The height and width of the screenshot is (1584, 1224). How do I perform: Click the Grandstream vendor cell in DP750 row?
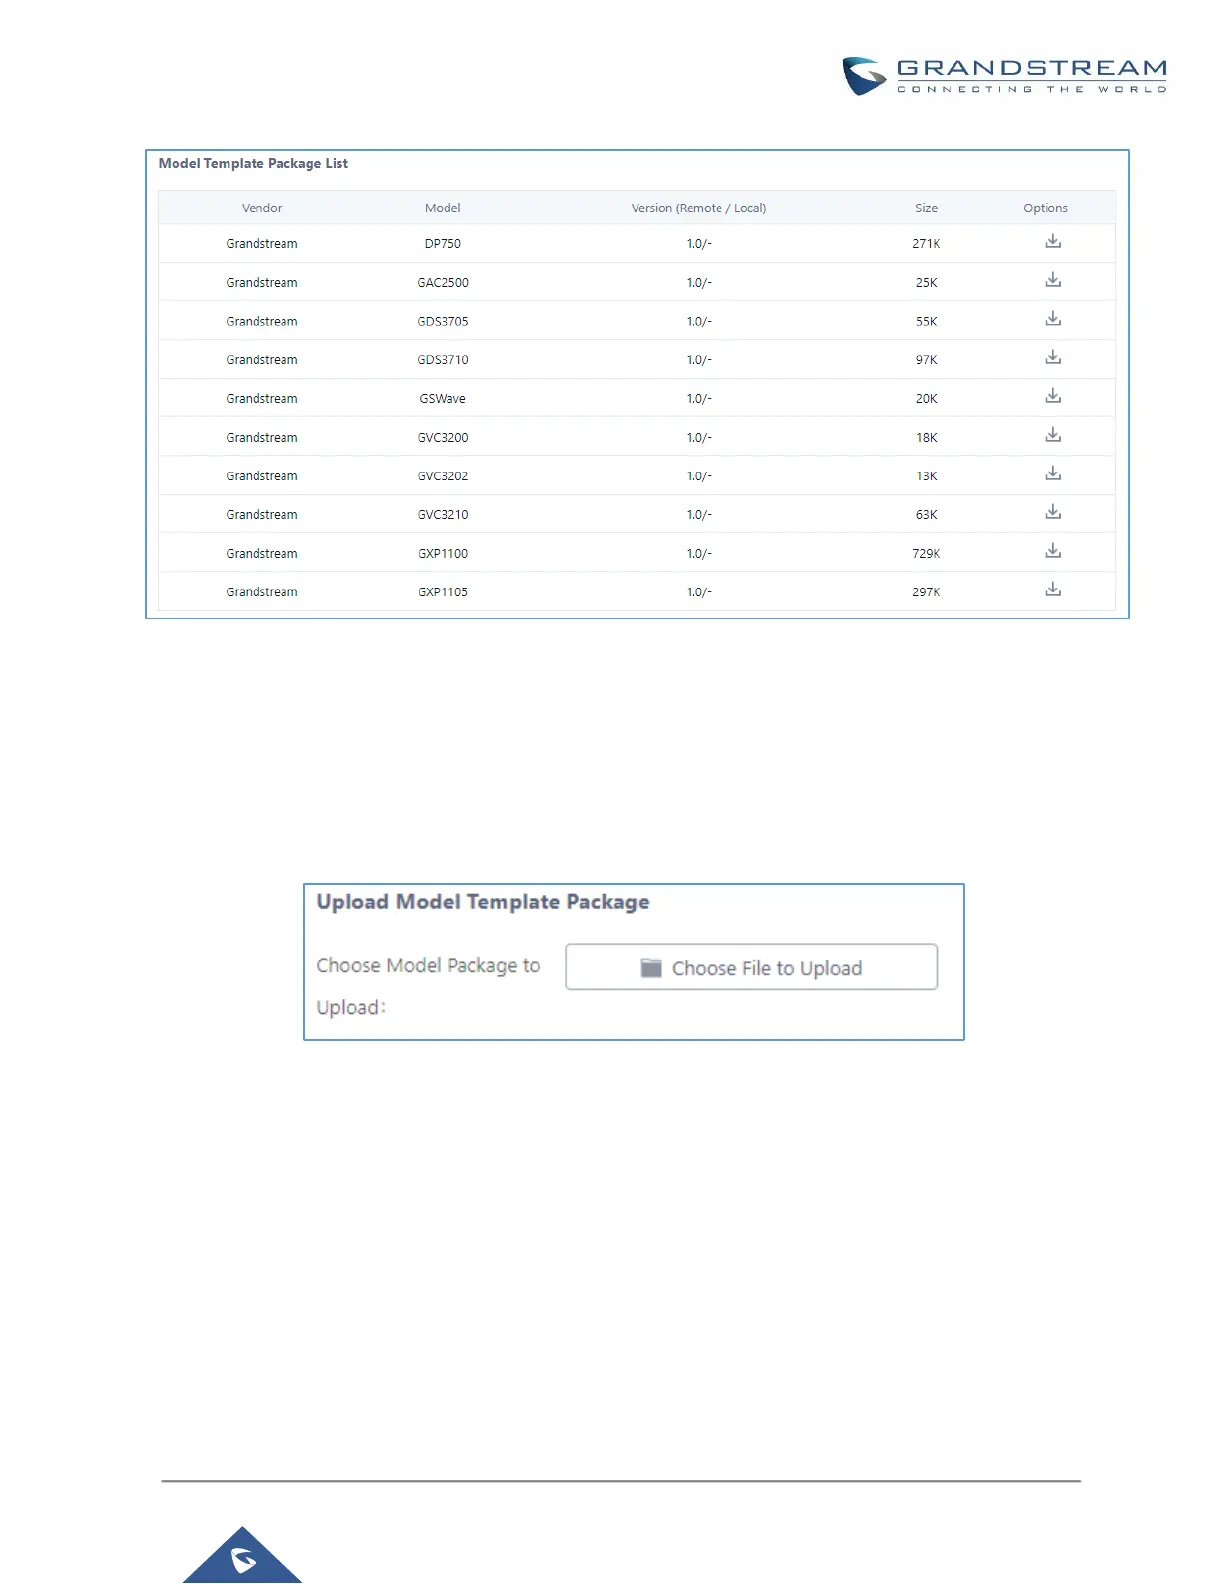(262, 244)
